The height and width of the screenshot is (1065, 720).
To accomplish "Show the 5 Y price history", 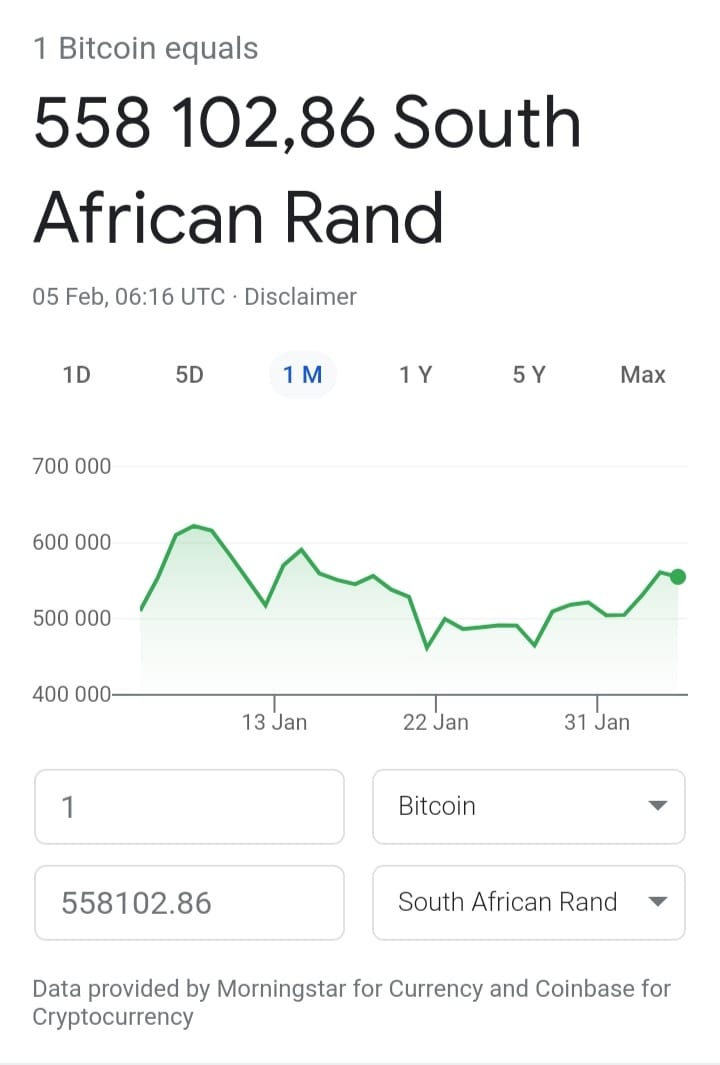I will click(x=529, y=374).
